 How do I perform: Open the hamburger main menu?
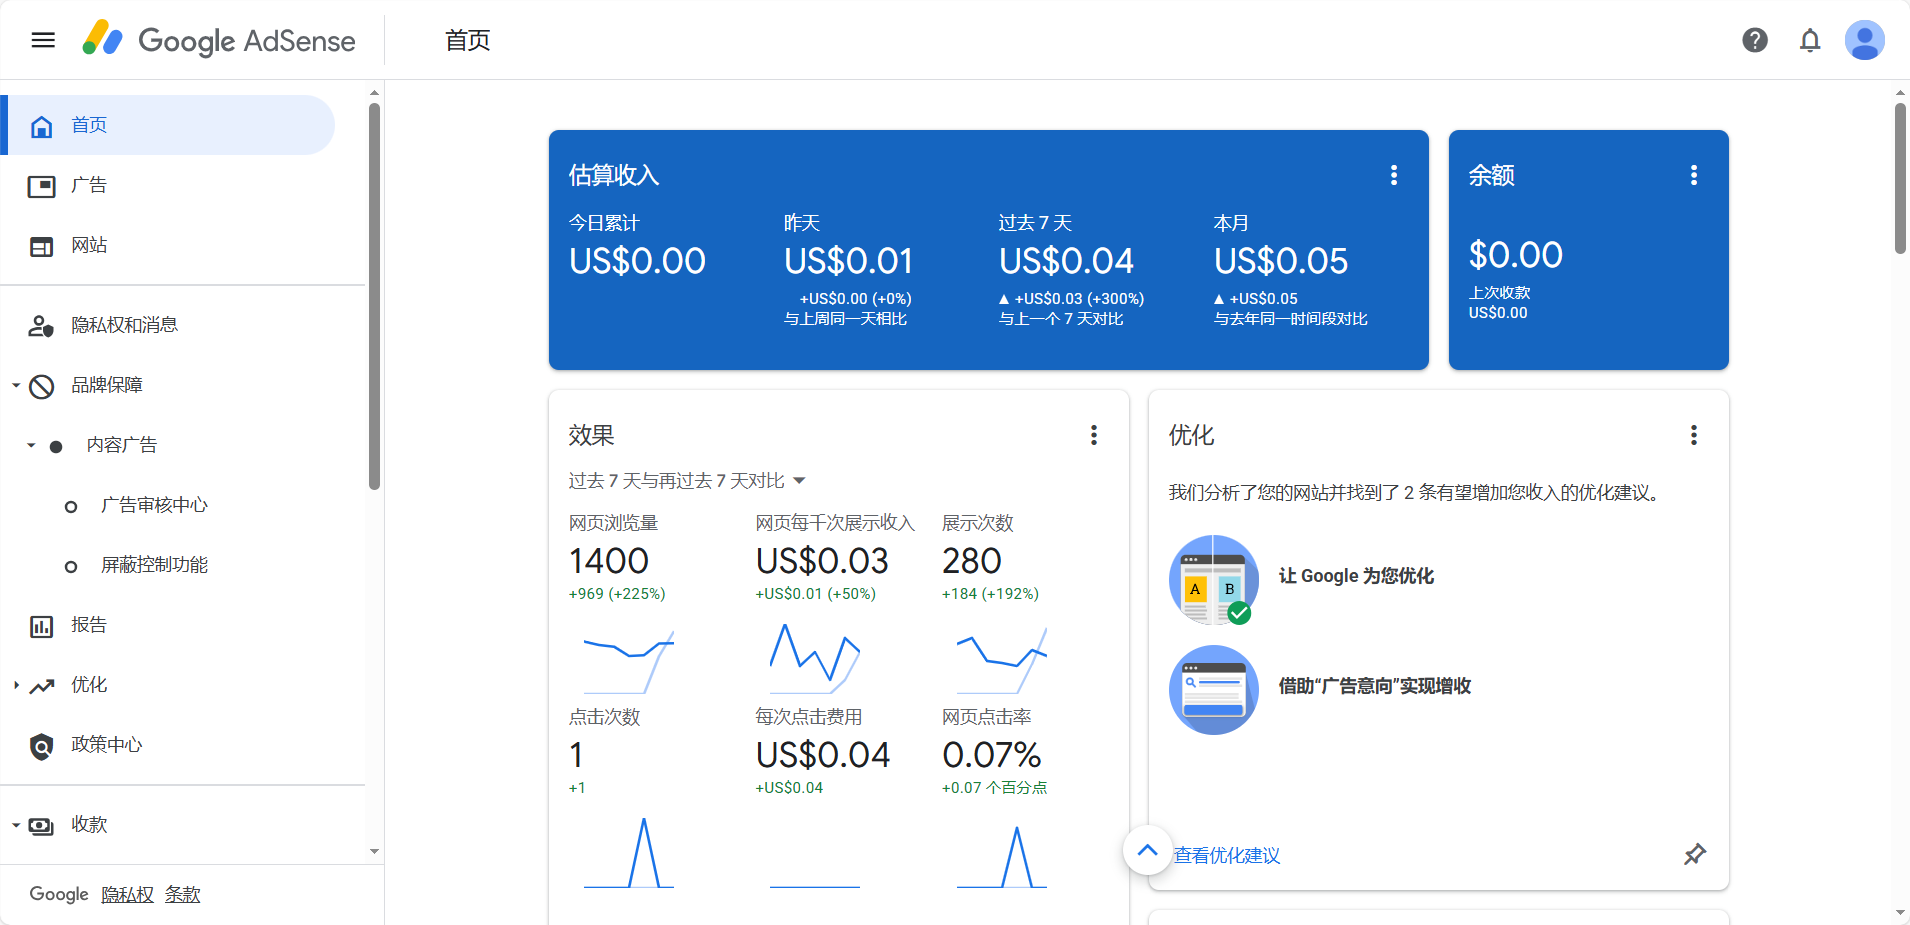(x=43, y=40)
